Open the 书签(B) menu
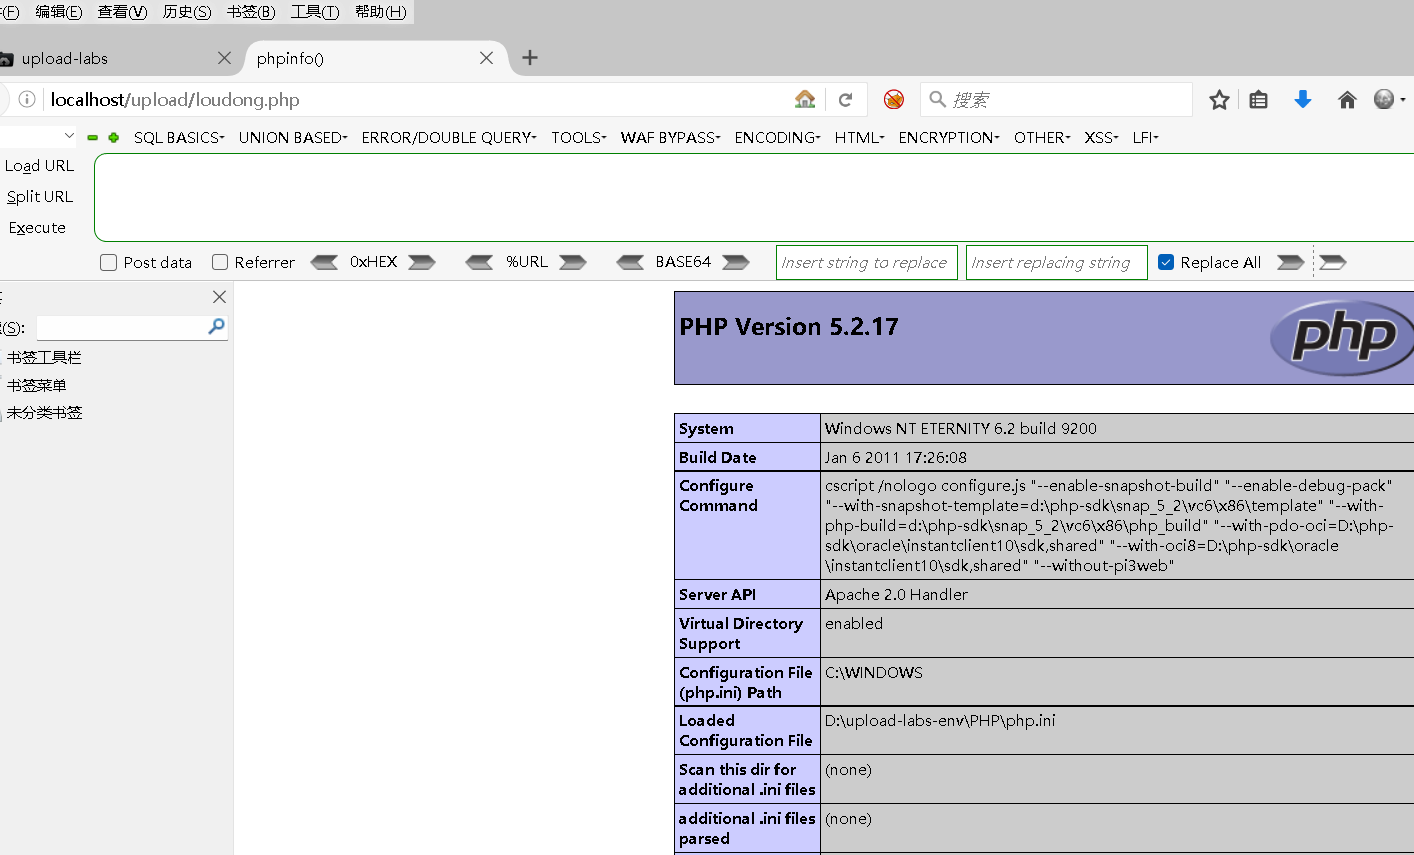 tap(251, 12)
